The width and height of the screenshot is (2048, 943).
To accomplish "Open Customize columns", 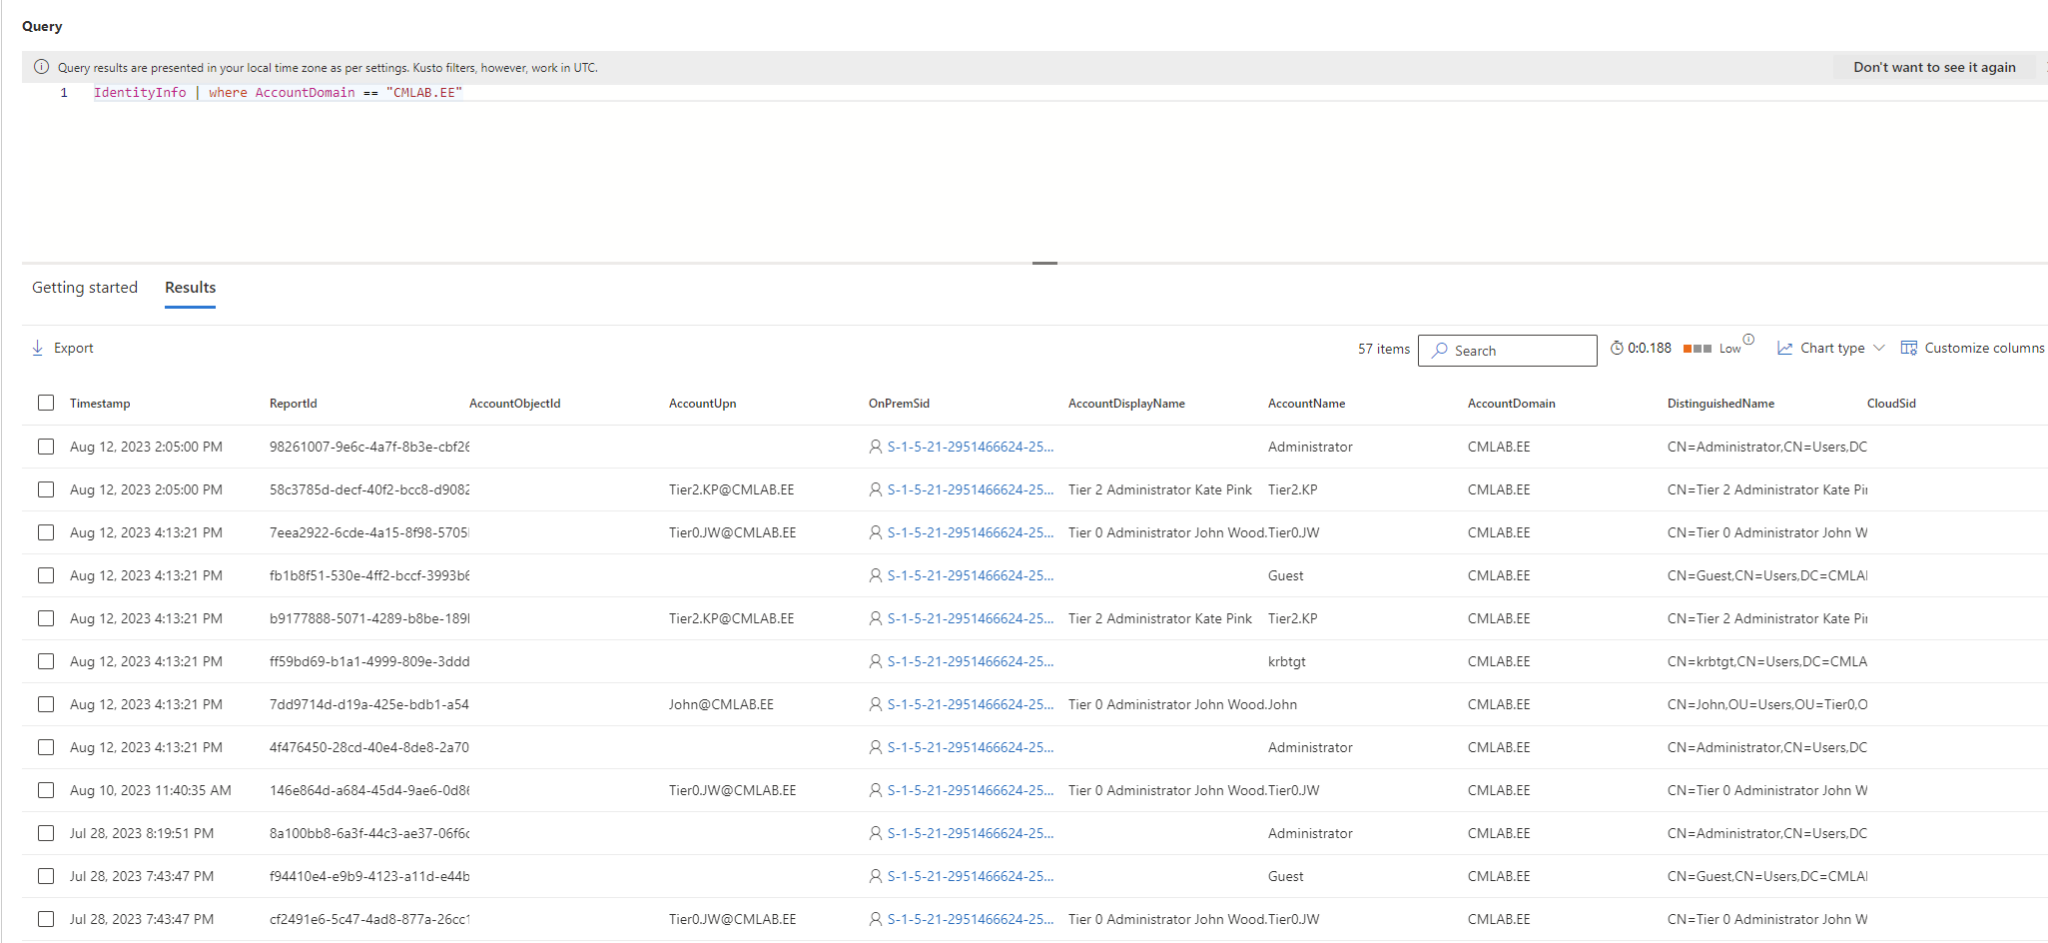I will click(1972, 348).
